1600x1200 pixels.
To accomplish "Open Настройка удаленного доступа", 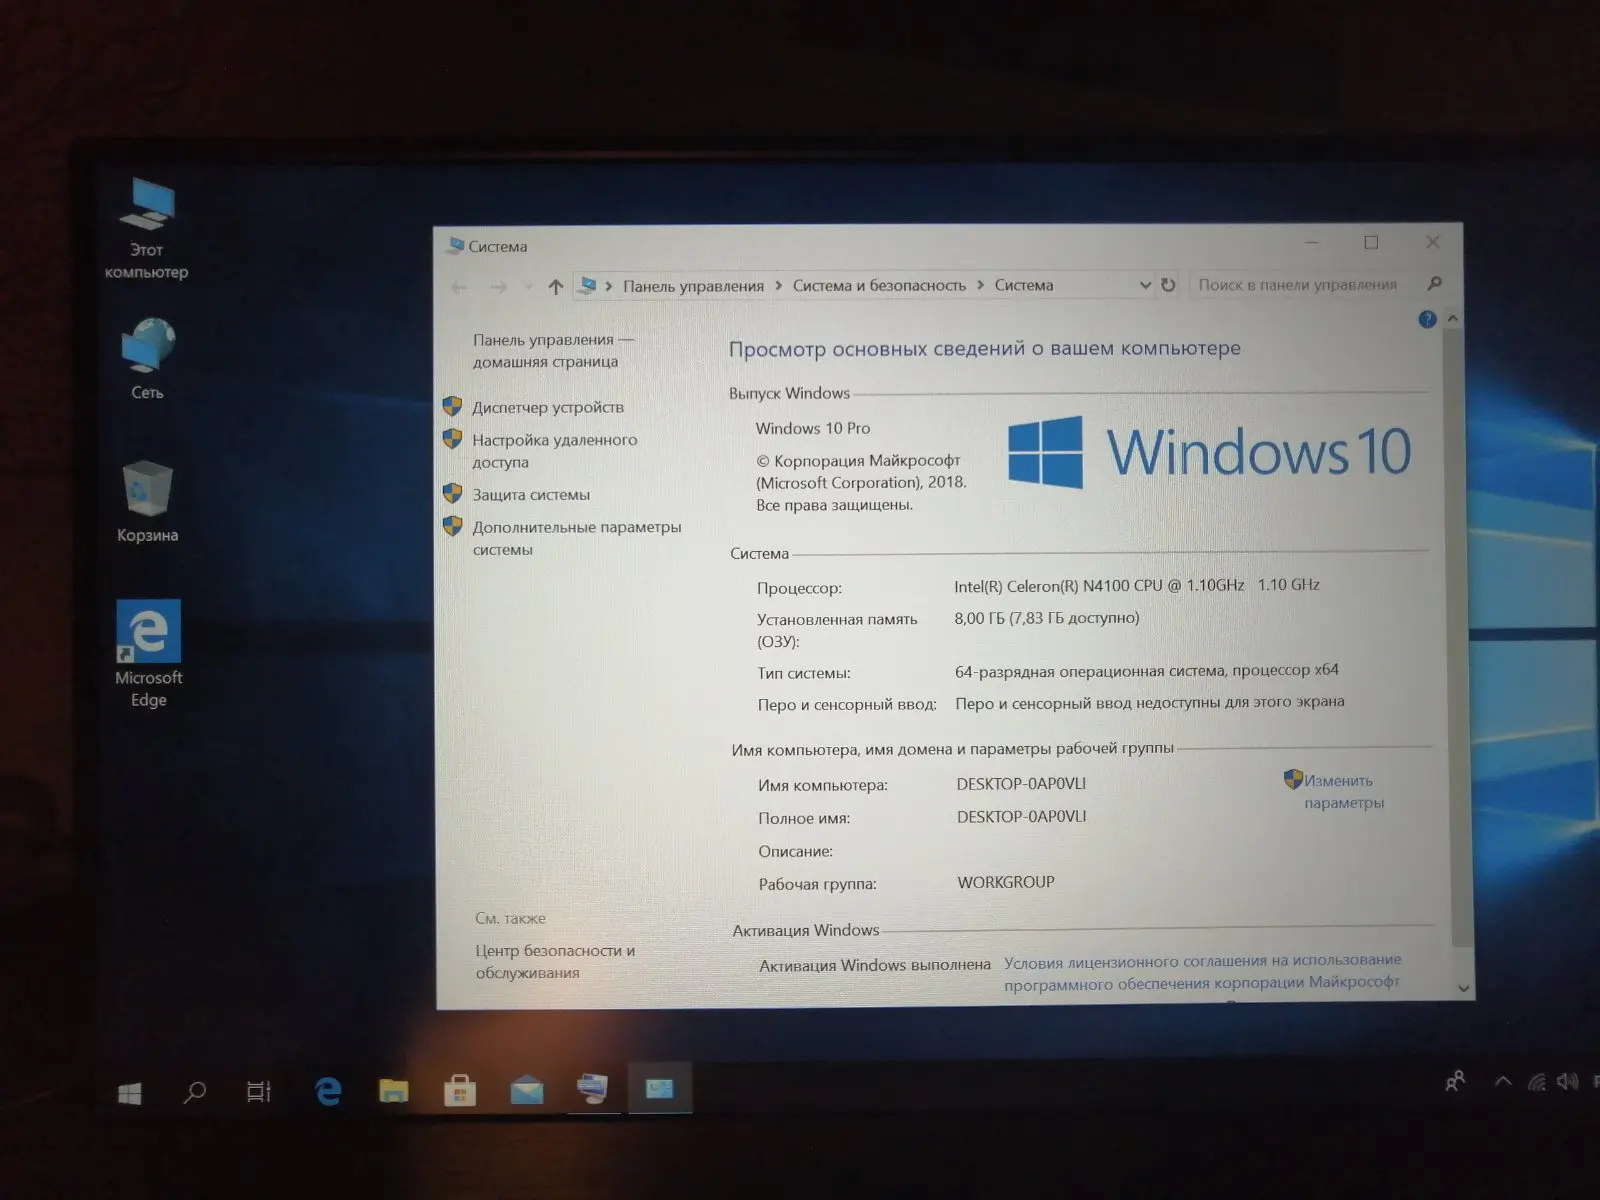I will (x=554, y=451).
